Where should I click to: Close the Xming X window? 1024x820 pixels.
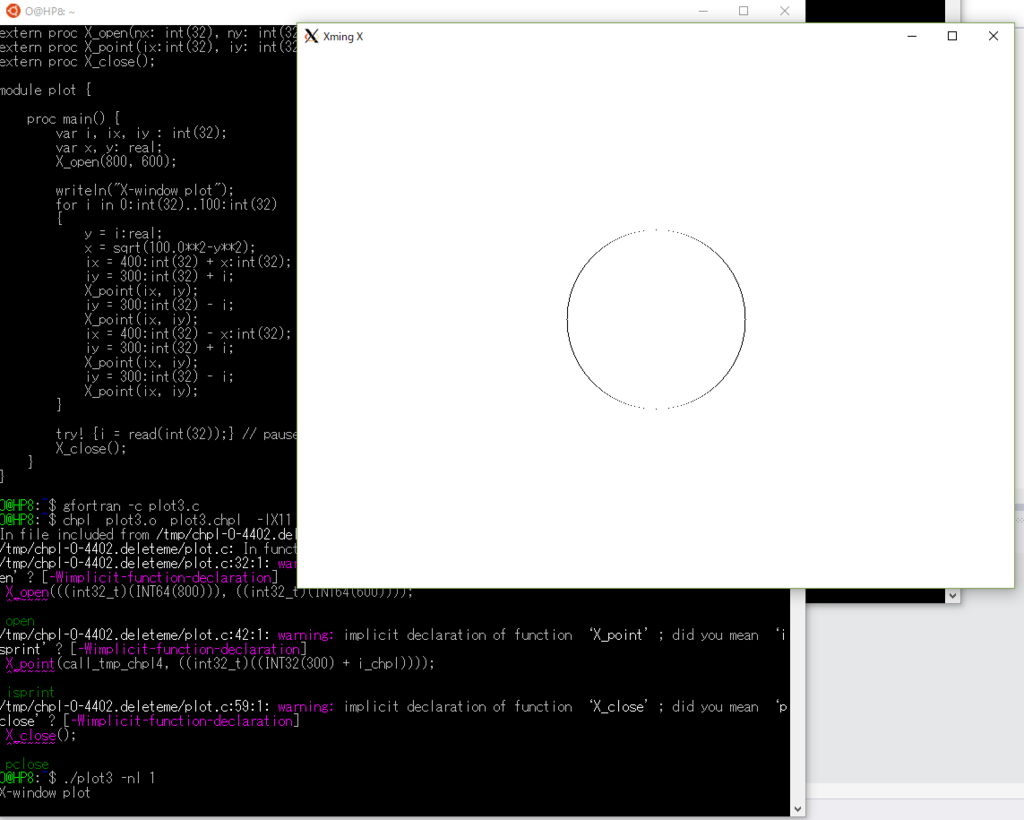(x=993, y=35)
